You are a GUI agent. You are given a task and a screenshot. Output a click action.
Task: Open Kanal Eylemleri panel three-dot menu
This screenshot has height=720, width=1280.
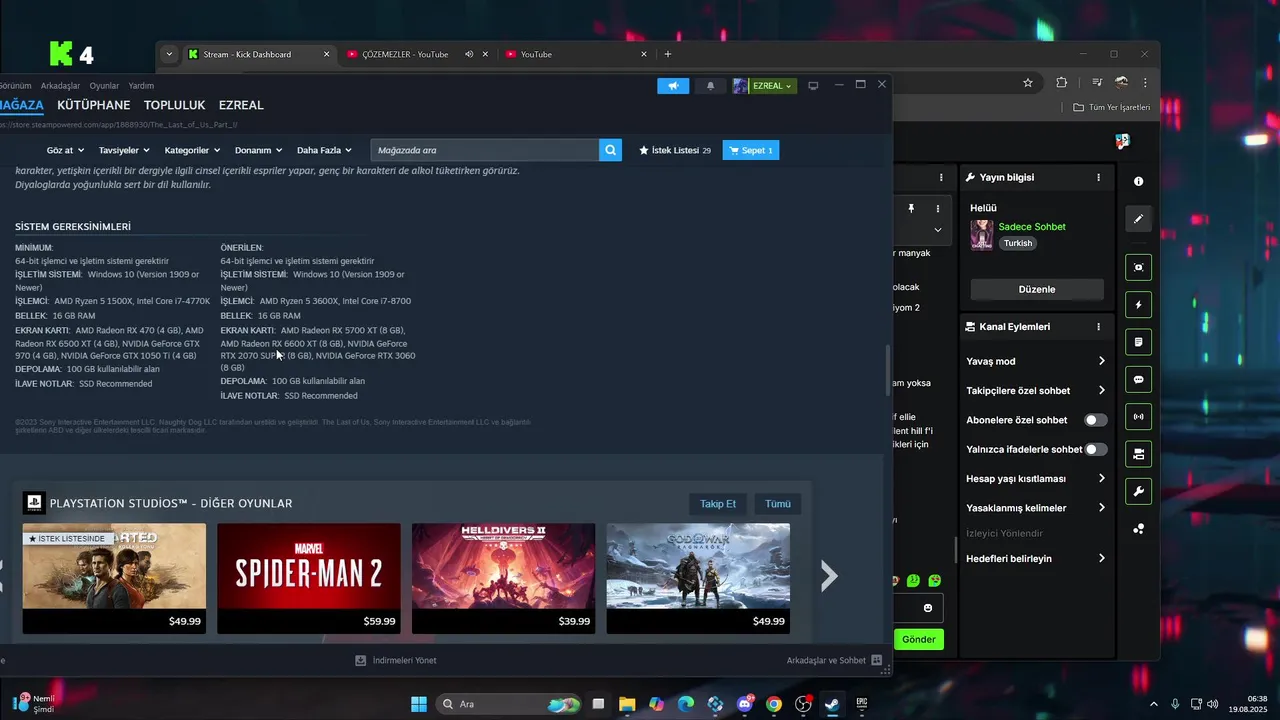click(1098, 327)
